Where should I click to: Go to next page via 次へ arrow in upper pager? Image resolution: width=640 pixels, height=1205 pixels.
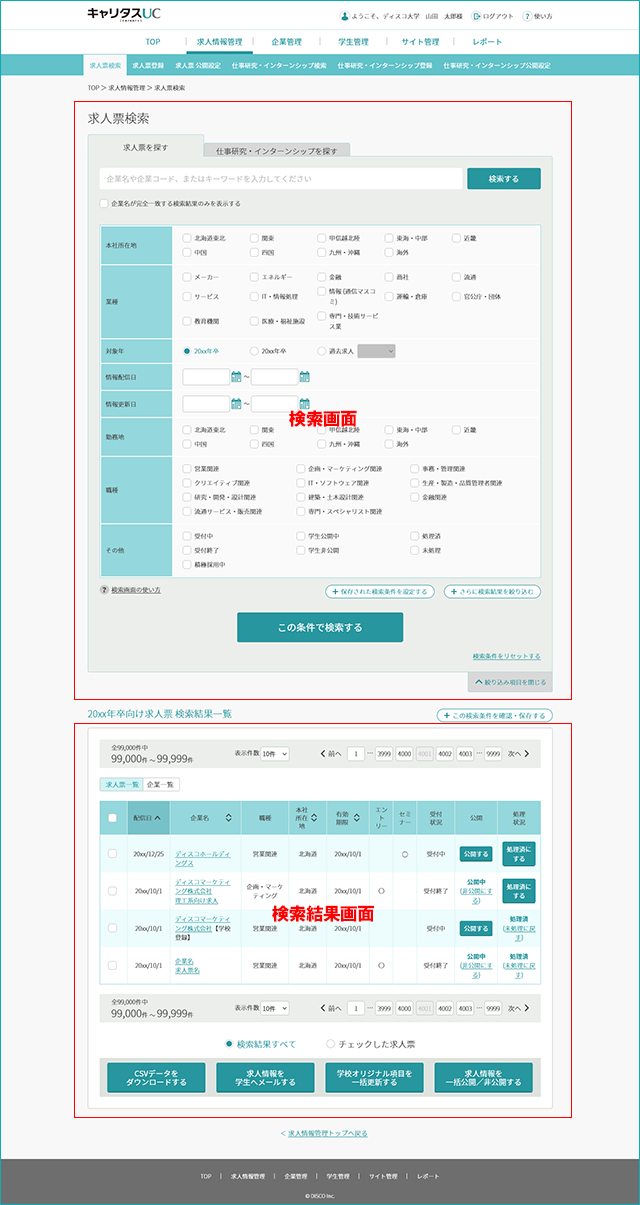click(x=527, y=753)
